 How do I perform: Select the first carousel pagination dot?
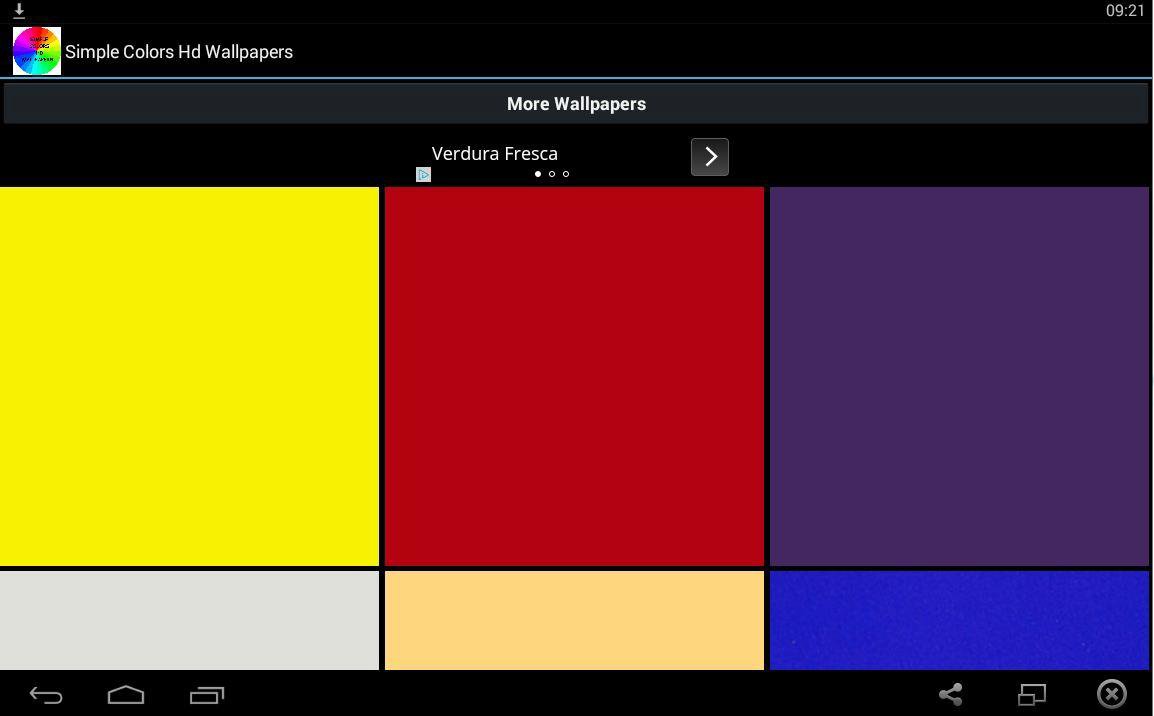coord(538,173)
